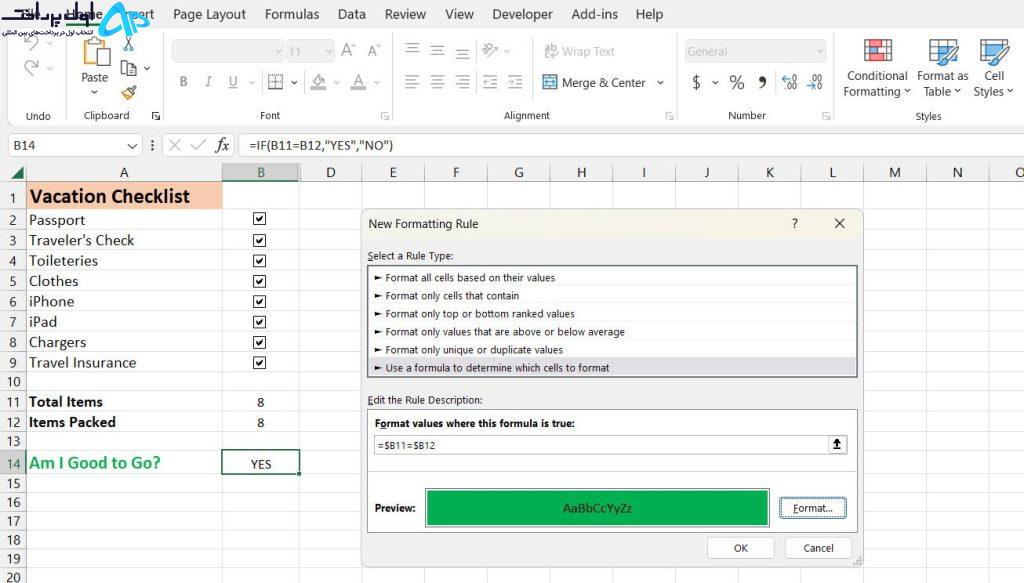Click the green format preview box
1024x583 pixels.
coord(597,508)
